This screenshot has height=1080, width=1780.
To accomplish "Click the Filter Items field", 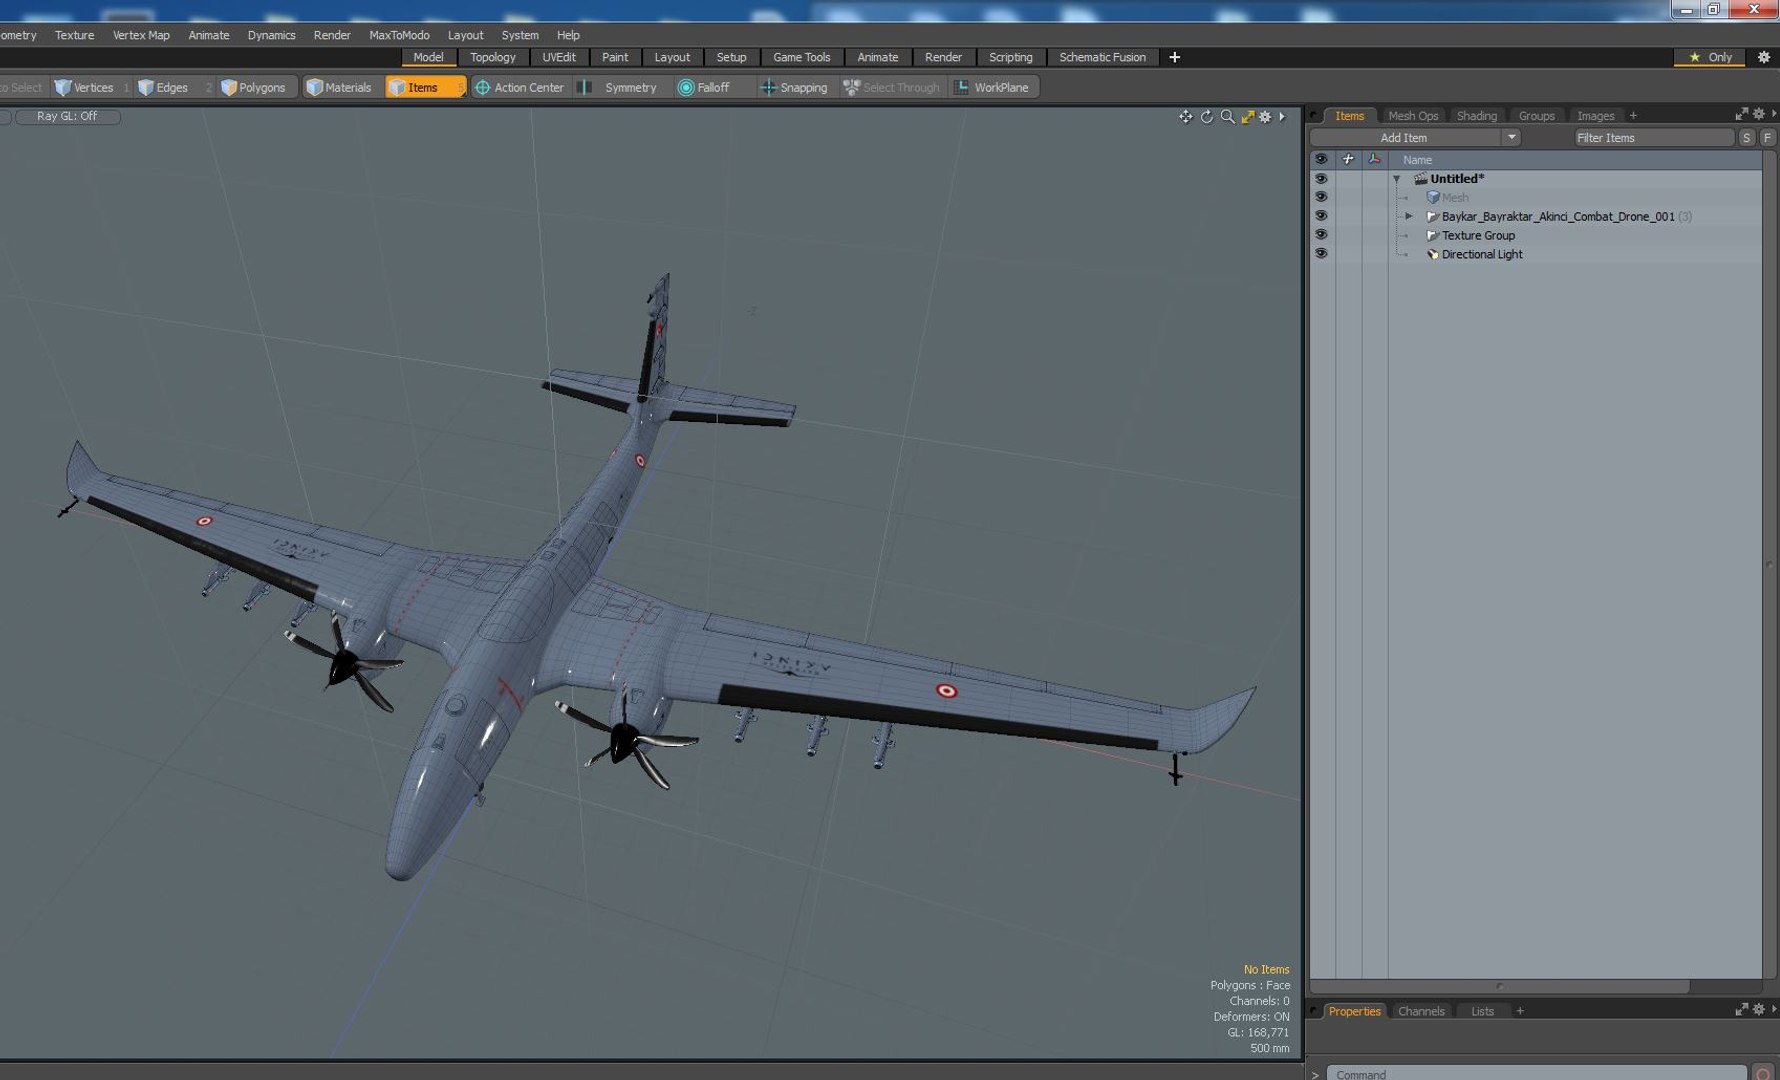I will 1653,138.
